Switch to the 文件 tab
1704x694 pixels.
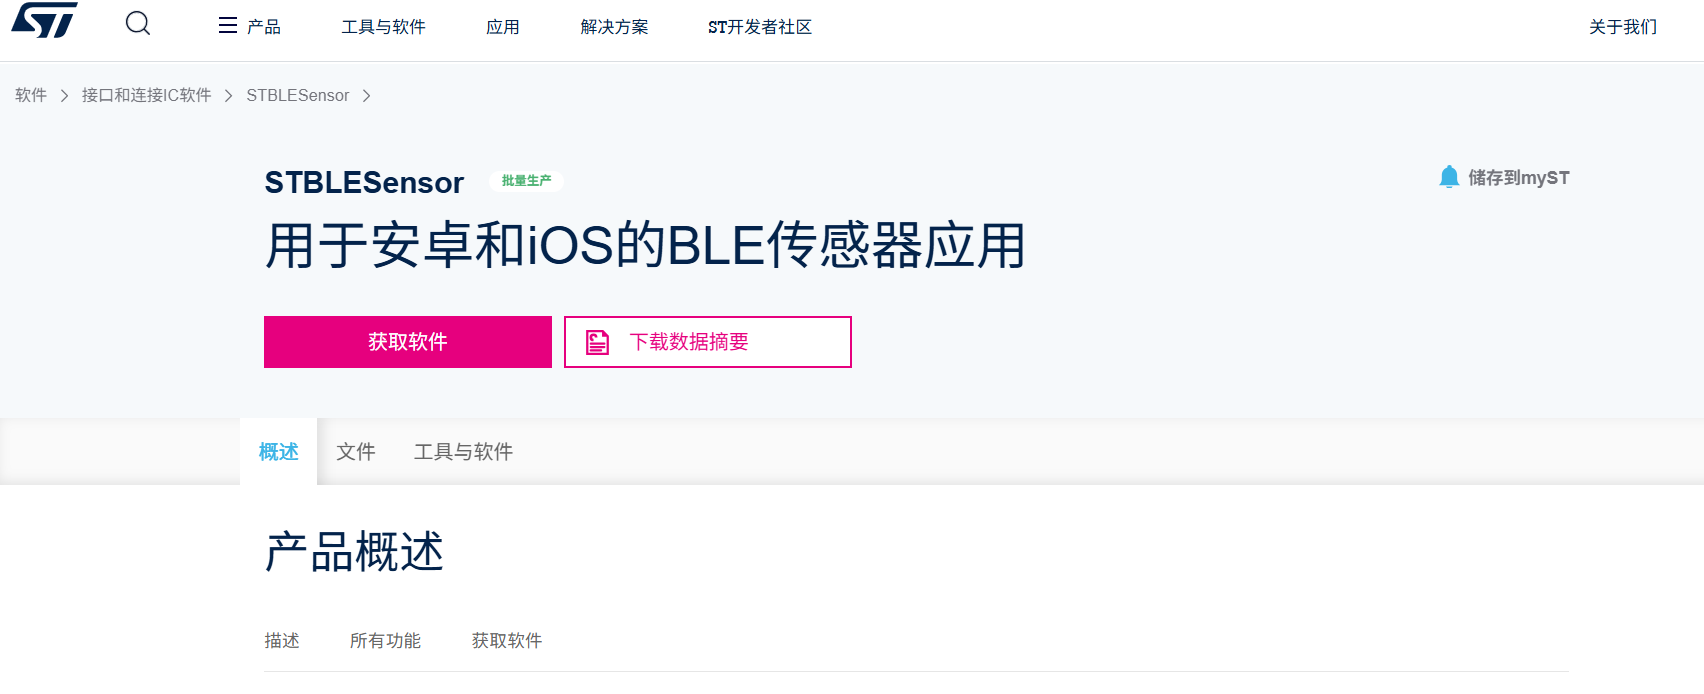(x=355, y=452)
